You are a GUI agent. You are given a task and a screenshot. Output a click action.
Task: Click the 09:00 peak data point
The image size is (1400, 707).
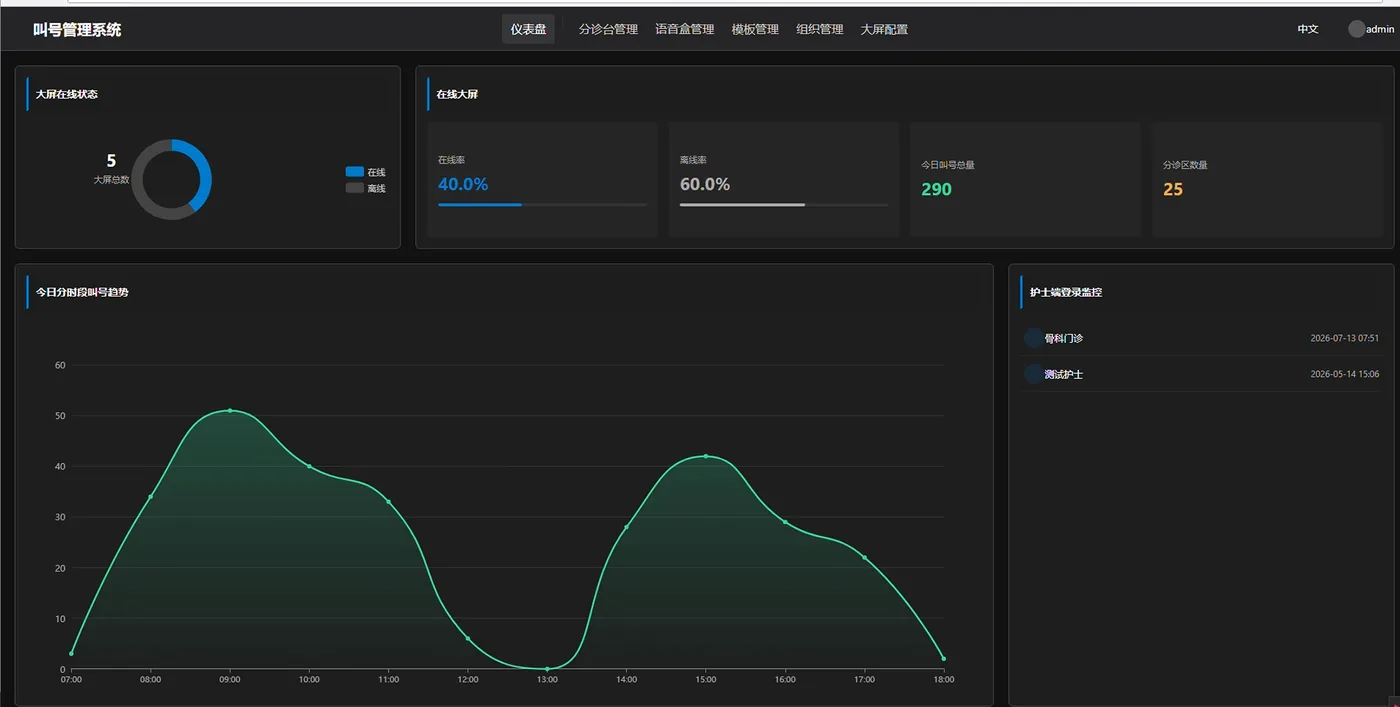[230, 410]
